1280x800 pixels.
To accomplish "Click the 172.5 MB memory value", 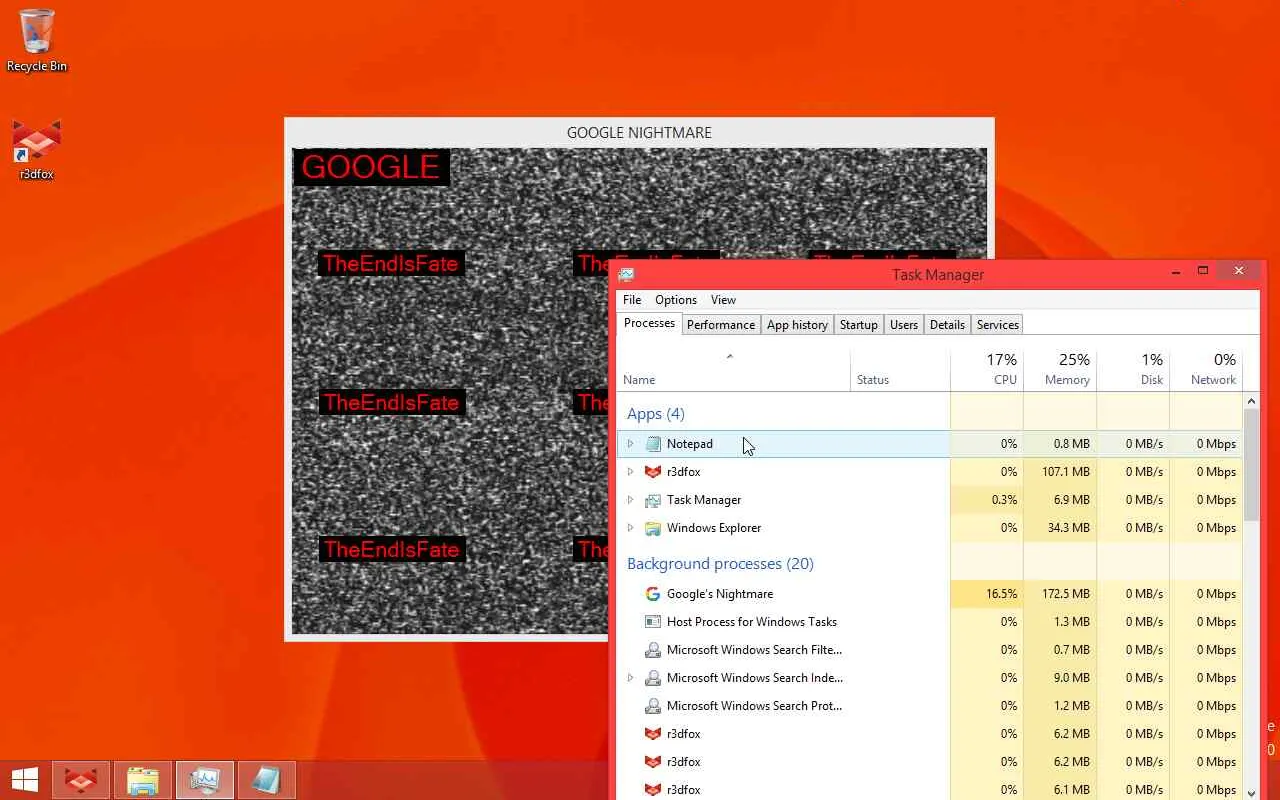I will tap(1065, 594).
